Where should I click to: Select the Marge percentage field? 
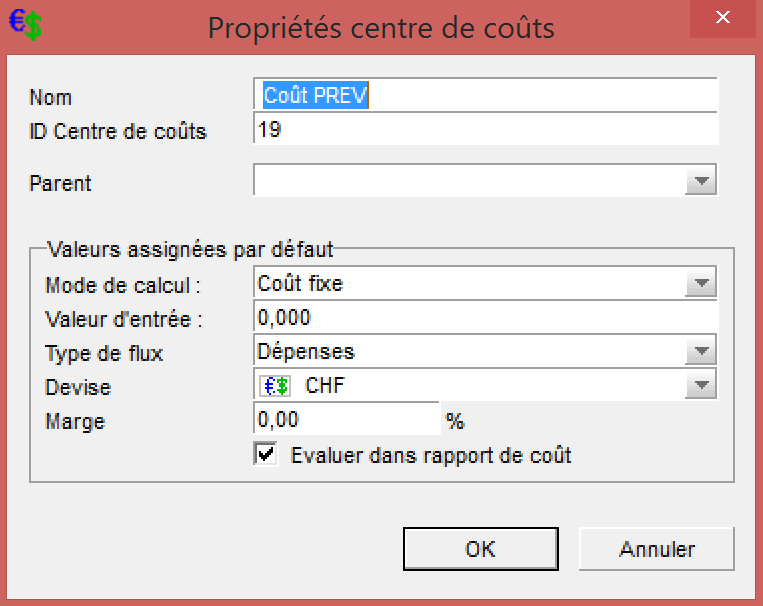point(346,420)
